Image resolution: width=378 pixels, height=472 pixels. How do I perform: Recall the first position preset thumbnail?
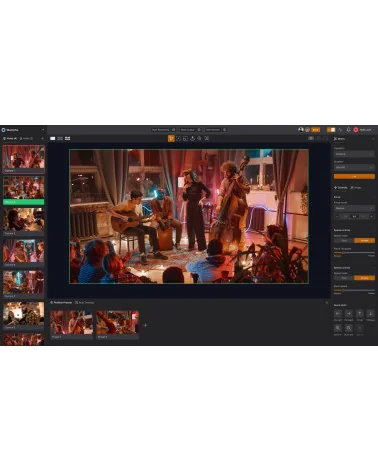pos(71,325)
